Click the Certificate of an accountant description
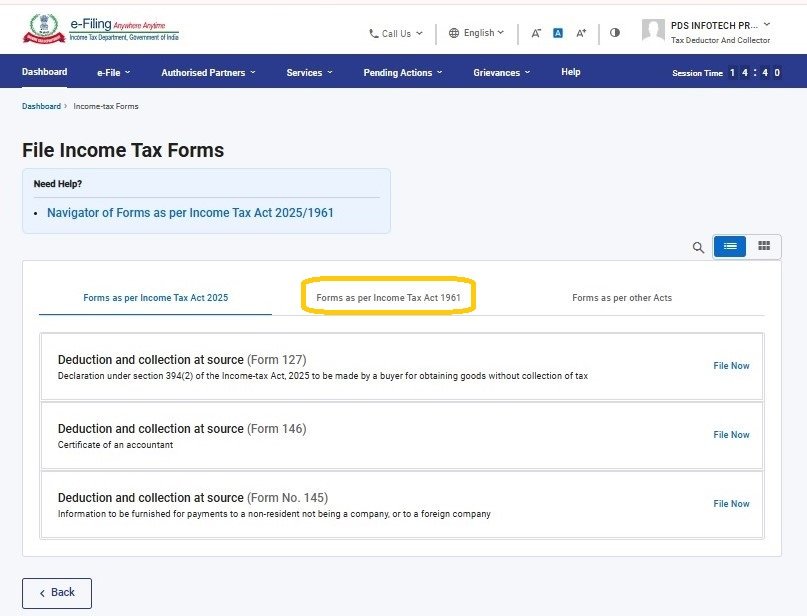 tap(115, 445)
